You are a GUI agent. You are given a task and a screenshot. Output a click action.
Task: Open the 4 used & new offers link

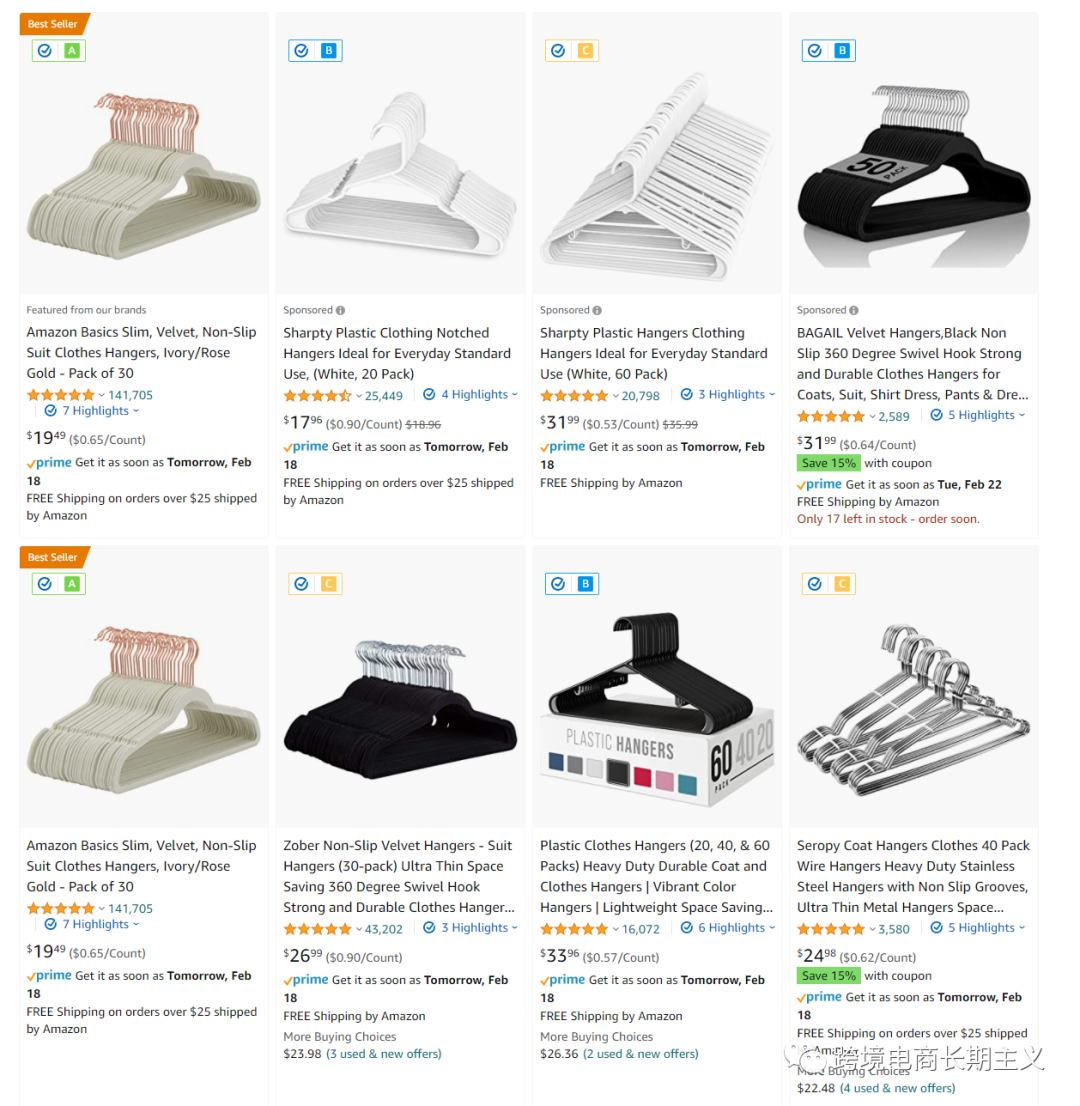pos(898,1088)
